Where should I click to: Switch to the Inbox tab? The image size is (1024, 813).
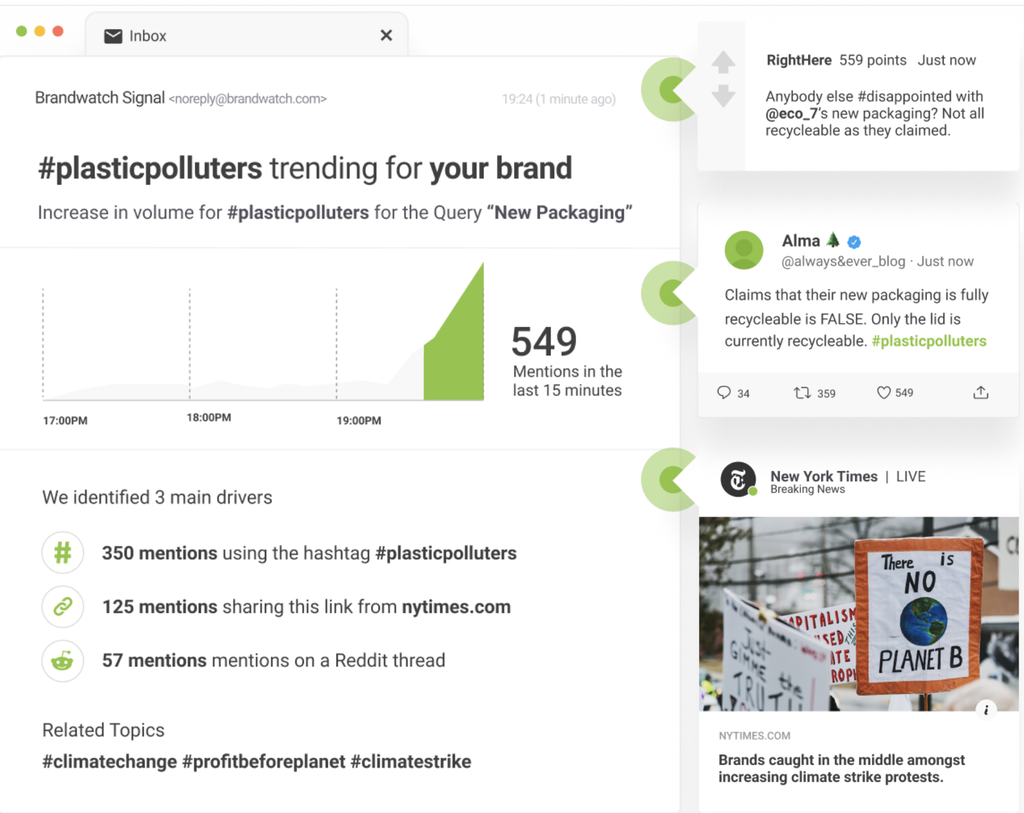147,36
